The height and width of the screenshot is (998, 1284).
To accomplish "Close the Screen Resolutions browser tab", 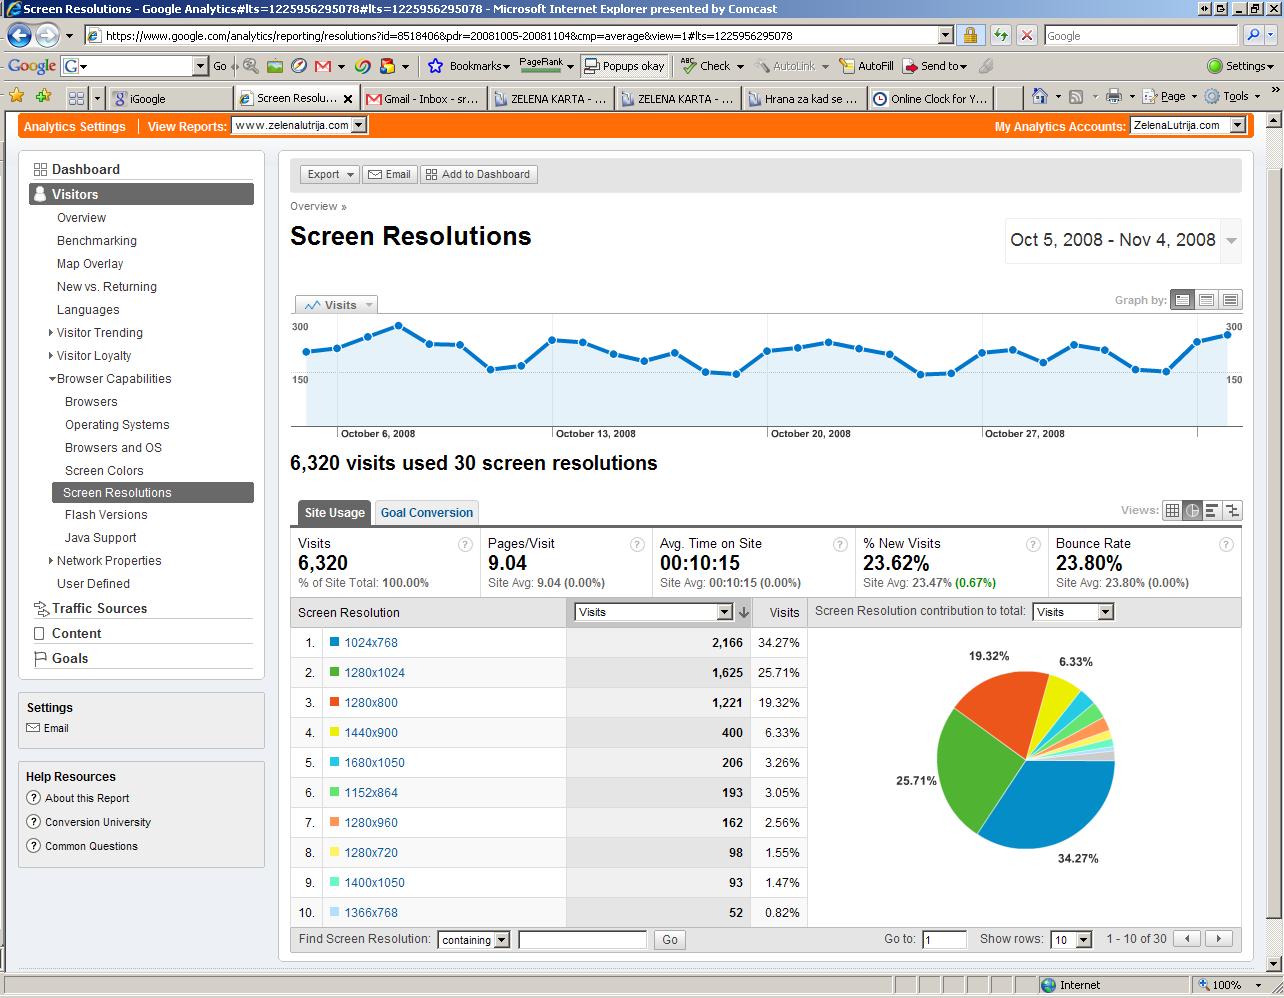I will click(x=348, y=98).
